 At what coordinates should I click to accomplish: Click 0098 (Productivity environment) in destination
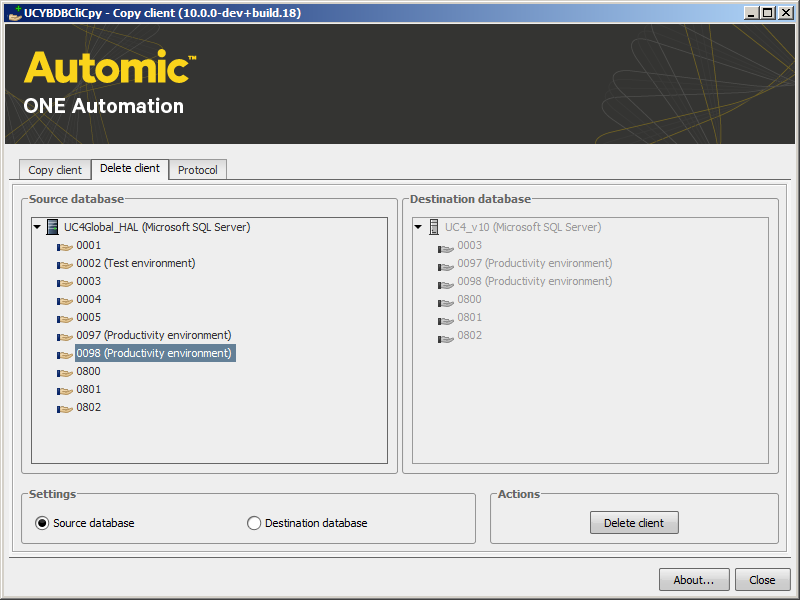pos(535,281)
